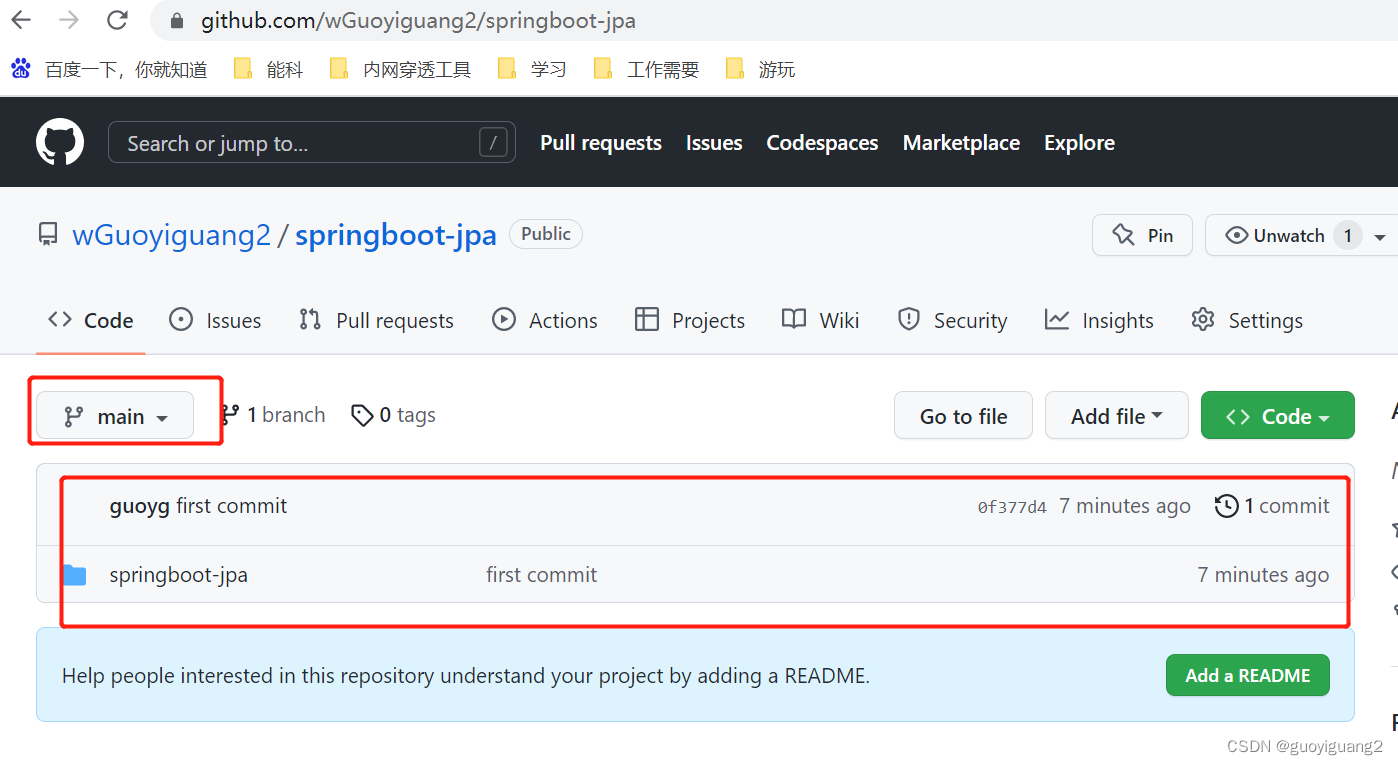Open the springboot-jpa folder name in file list

178,575
